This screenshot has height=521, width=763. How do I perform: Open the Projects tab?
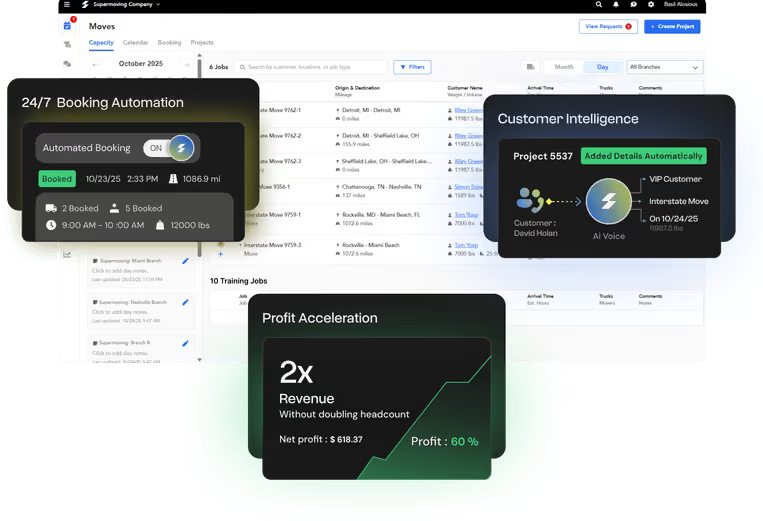[202, 43]
